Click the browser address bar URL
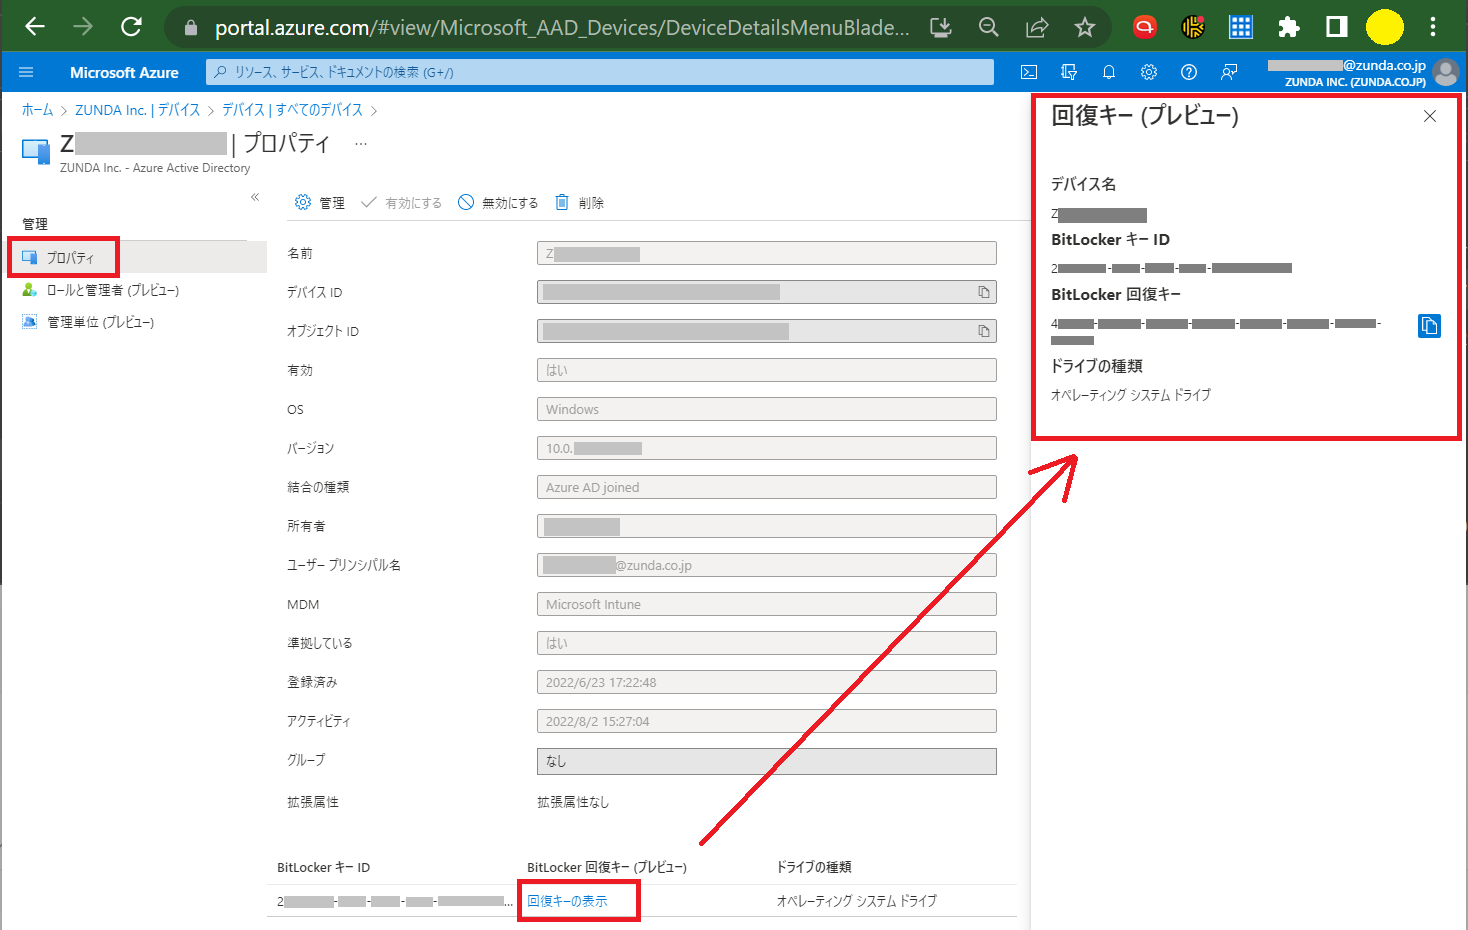The width and height of the screenshot is (1468, 930). [x=562, y=27]
